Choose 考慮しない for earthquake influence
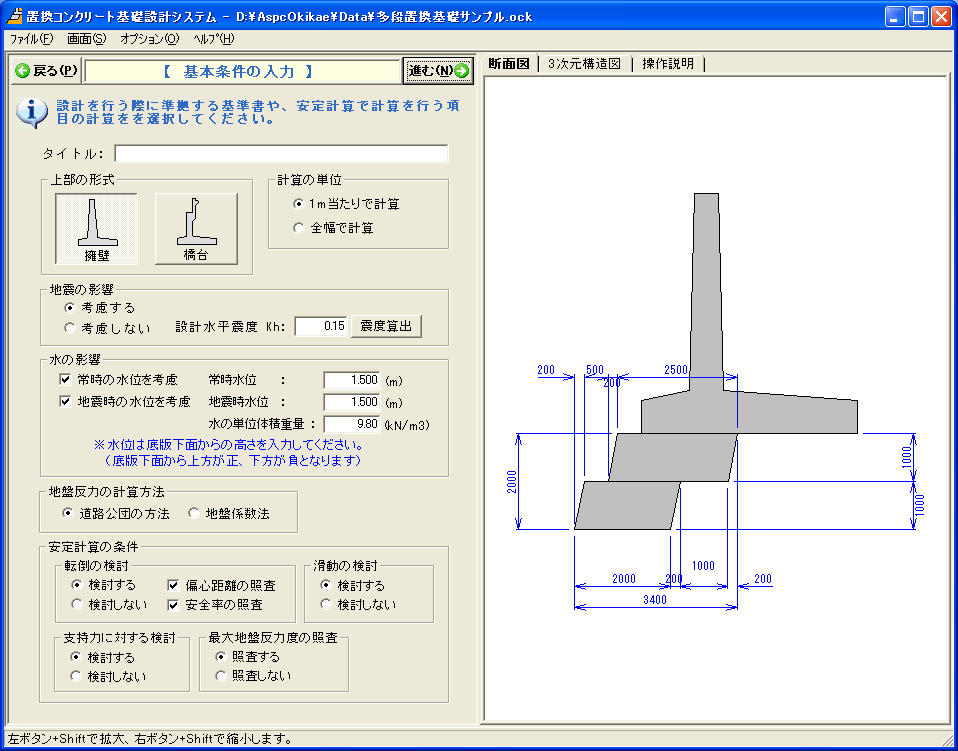958x751 pixels. 70,327
